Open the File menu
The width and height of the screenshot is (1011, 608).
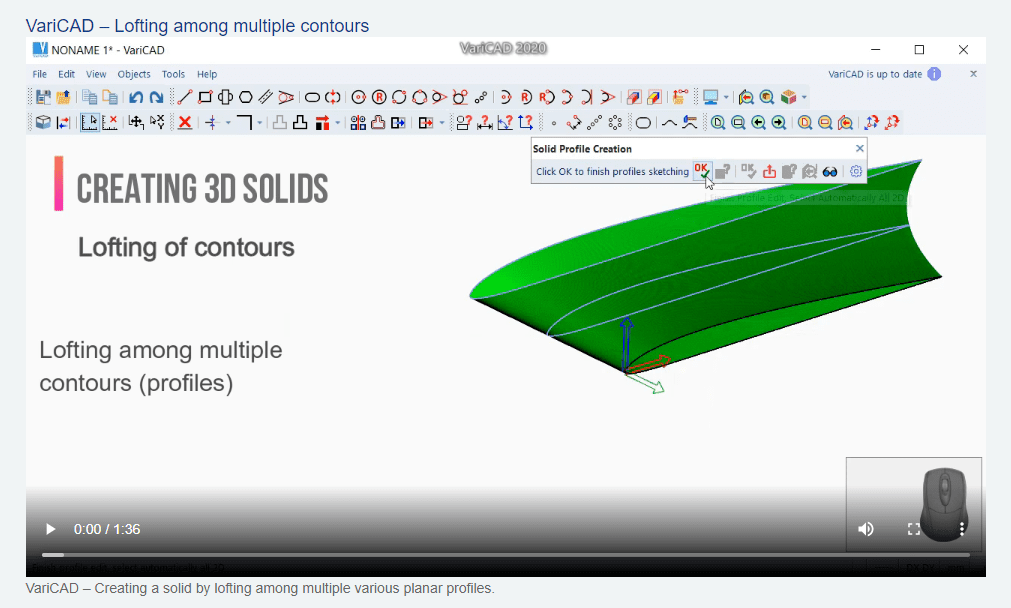tap(39, 74)
